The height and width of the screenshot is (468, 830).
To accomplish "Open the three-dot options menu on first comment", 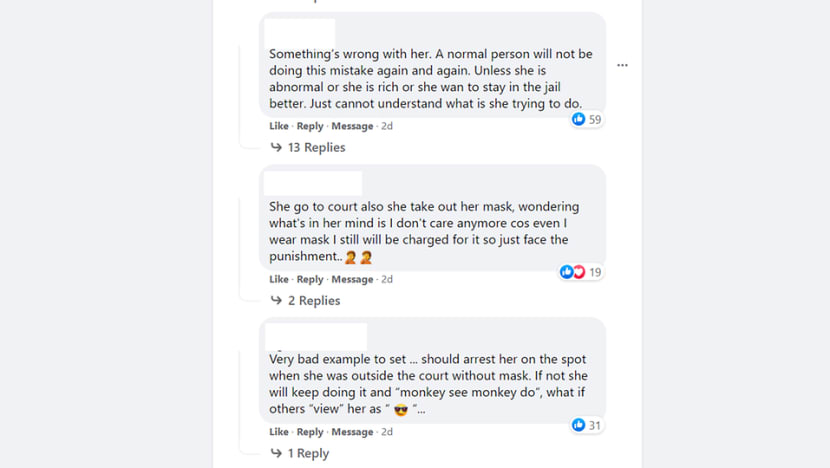I will (x=622, y=65).
